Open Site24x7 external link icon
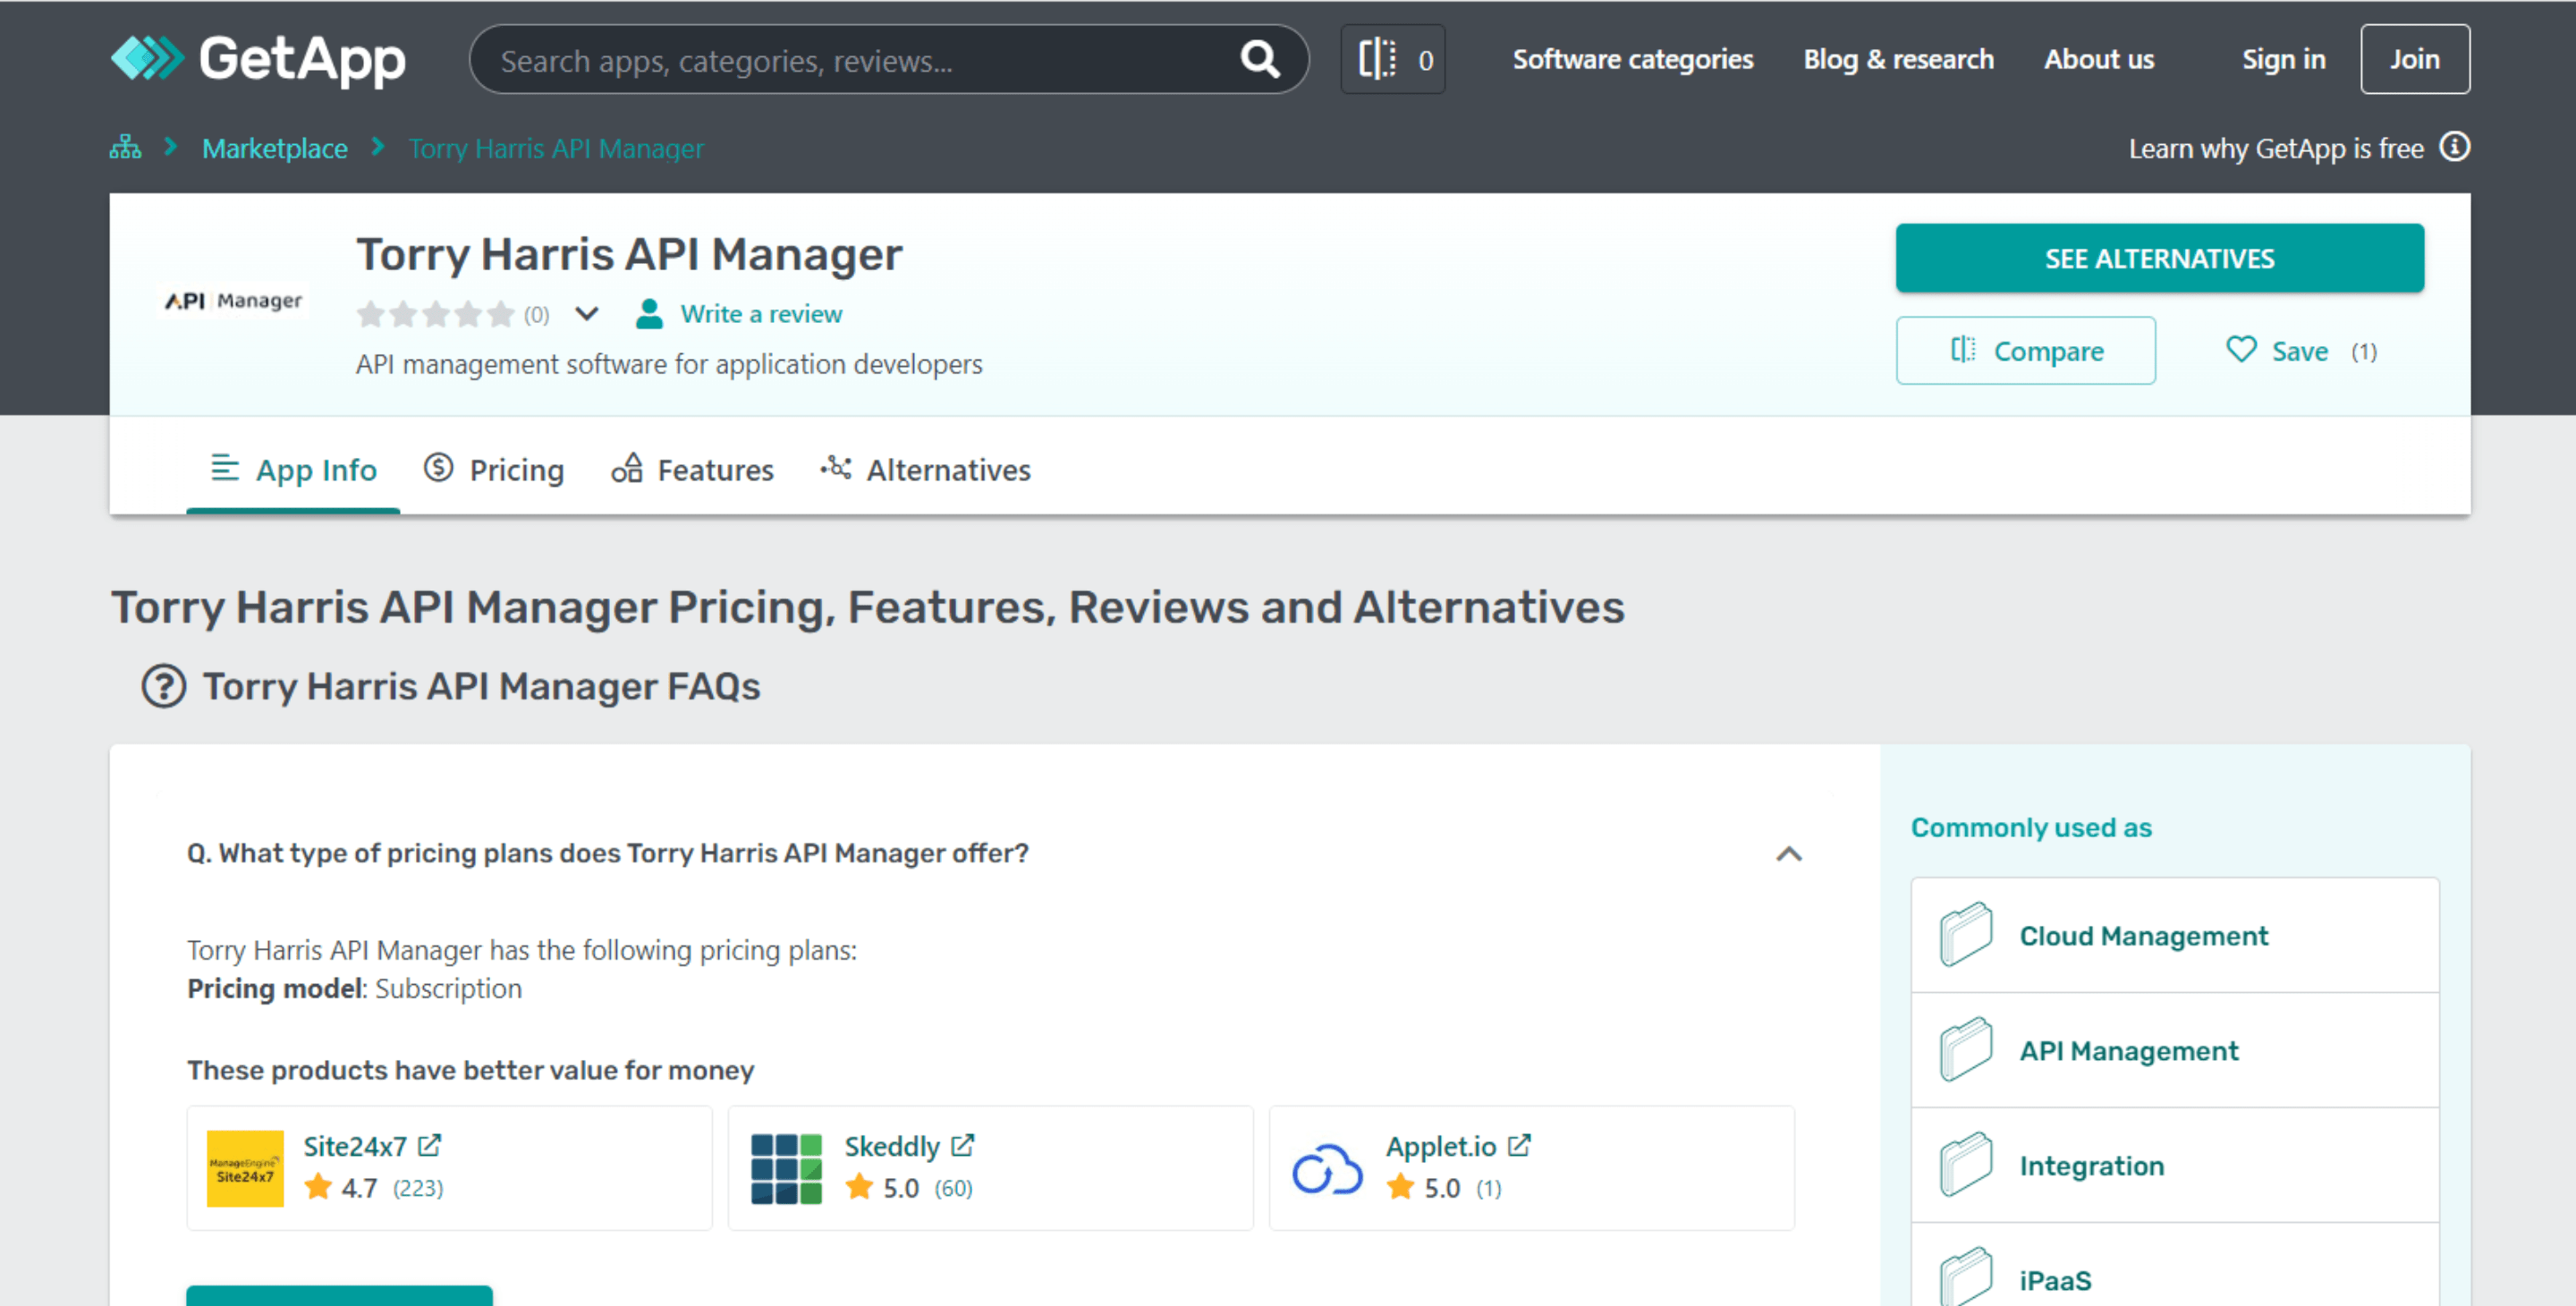The width and height of the screenshot is (2576, 1306). (430, 1145)
